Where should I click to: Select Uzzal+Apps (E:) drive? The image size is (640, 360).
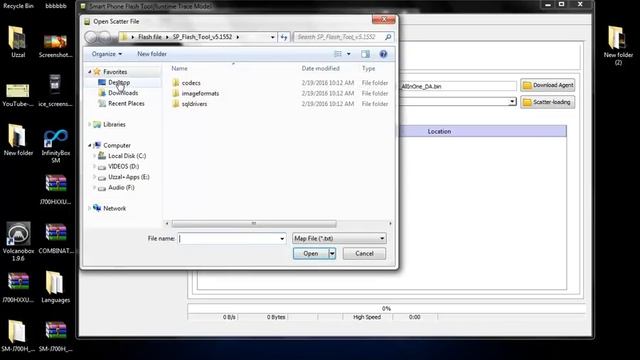point(129,177)
